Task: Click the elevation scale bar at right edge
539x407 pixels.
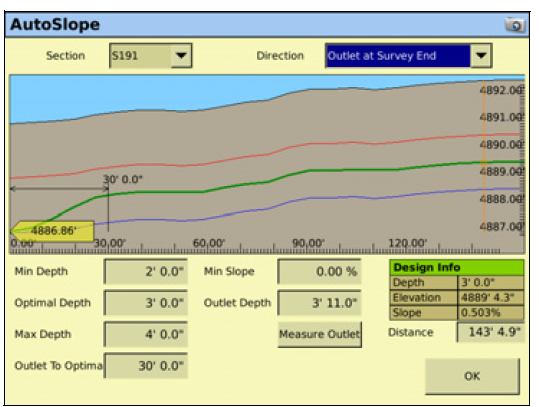Action: (522, 158)
